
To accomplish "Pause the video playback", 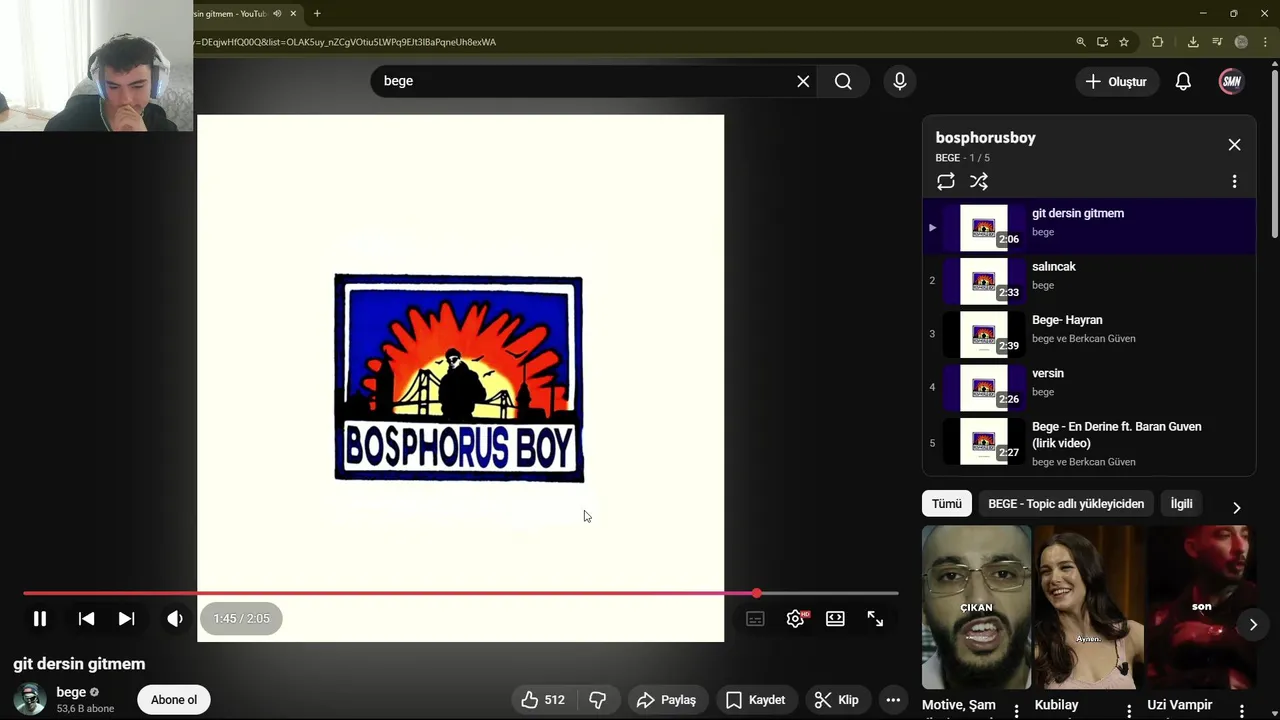I will 40,619.
